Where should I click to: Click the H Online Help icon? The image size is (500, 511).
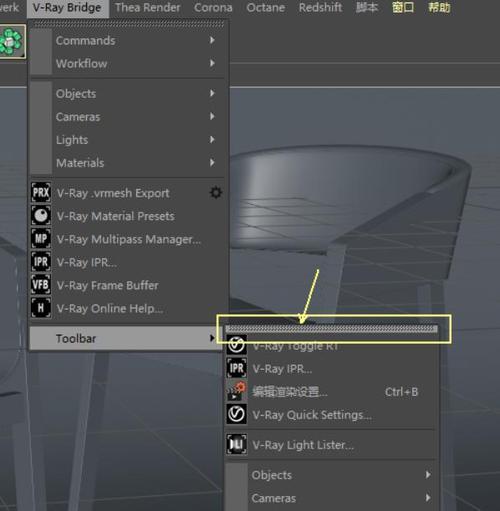click(41, 308)
